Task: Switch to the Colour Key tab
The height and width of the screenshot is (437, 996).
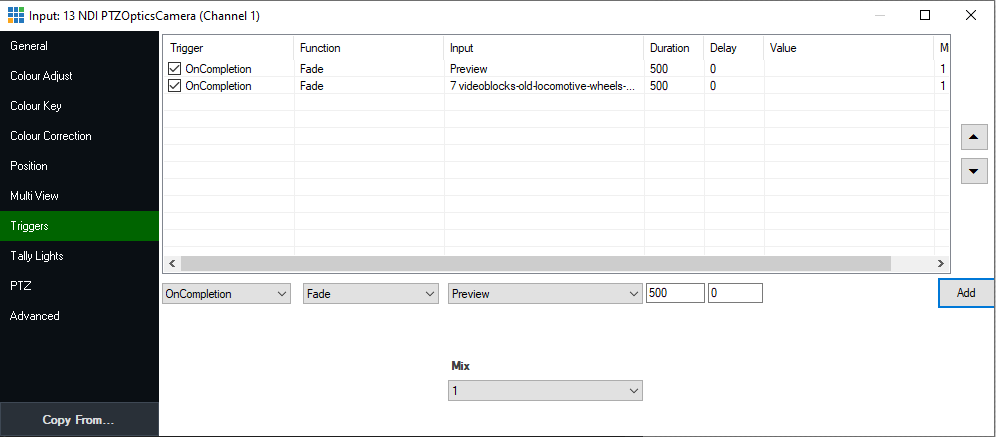Action: click(x=79, y=105)
